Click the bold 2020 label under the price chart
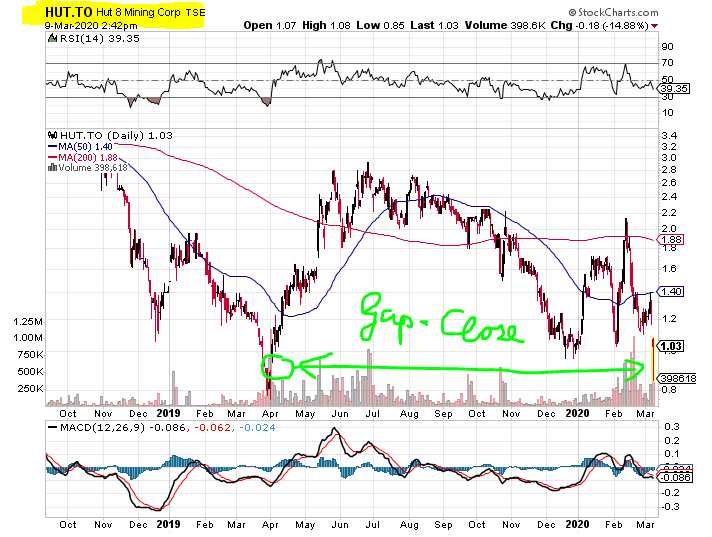The width and height of the screenshot is (712, 537). [578, 413]
